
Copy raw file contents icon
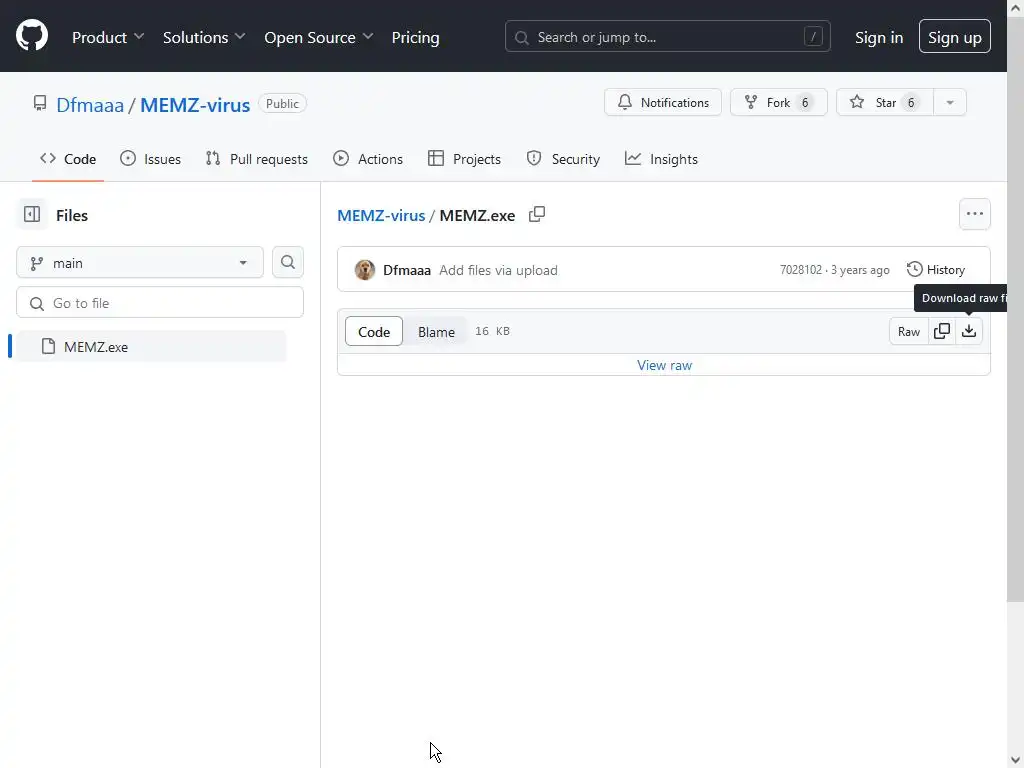(x=942, y=332)
